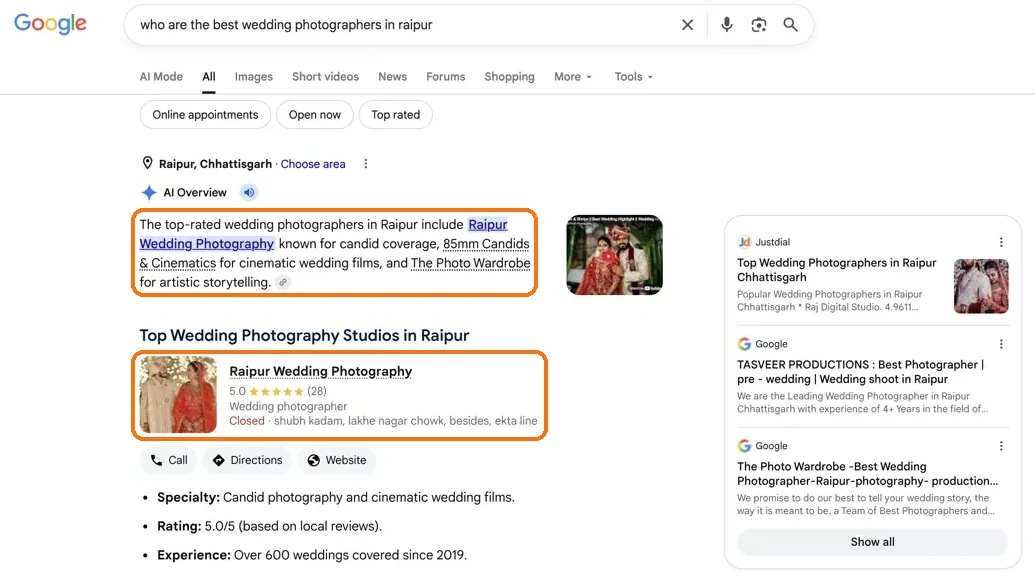Expand the Tools dropdown
This screenshot has height=577, width=1035.
[634, 77]
